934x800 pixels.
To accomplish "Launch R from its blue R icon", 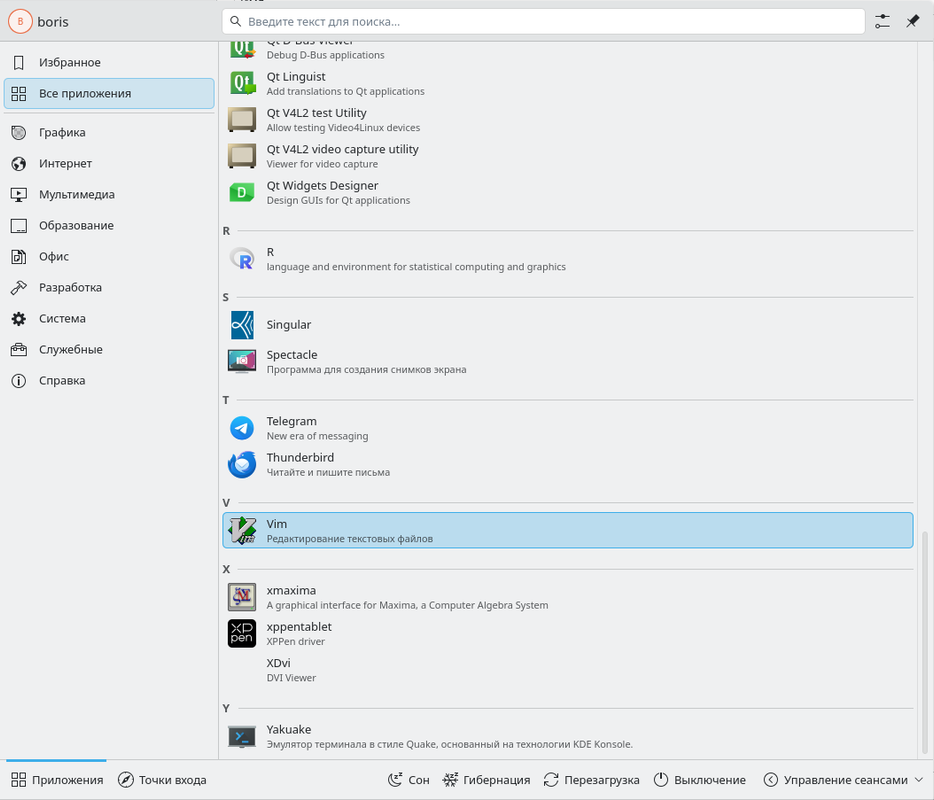I will coord(242,259).
